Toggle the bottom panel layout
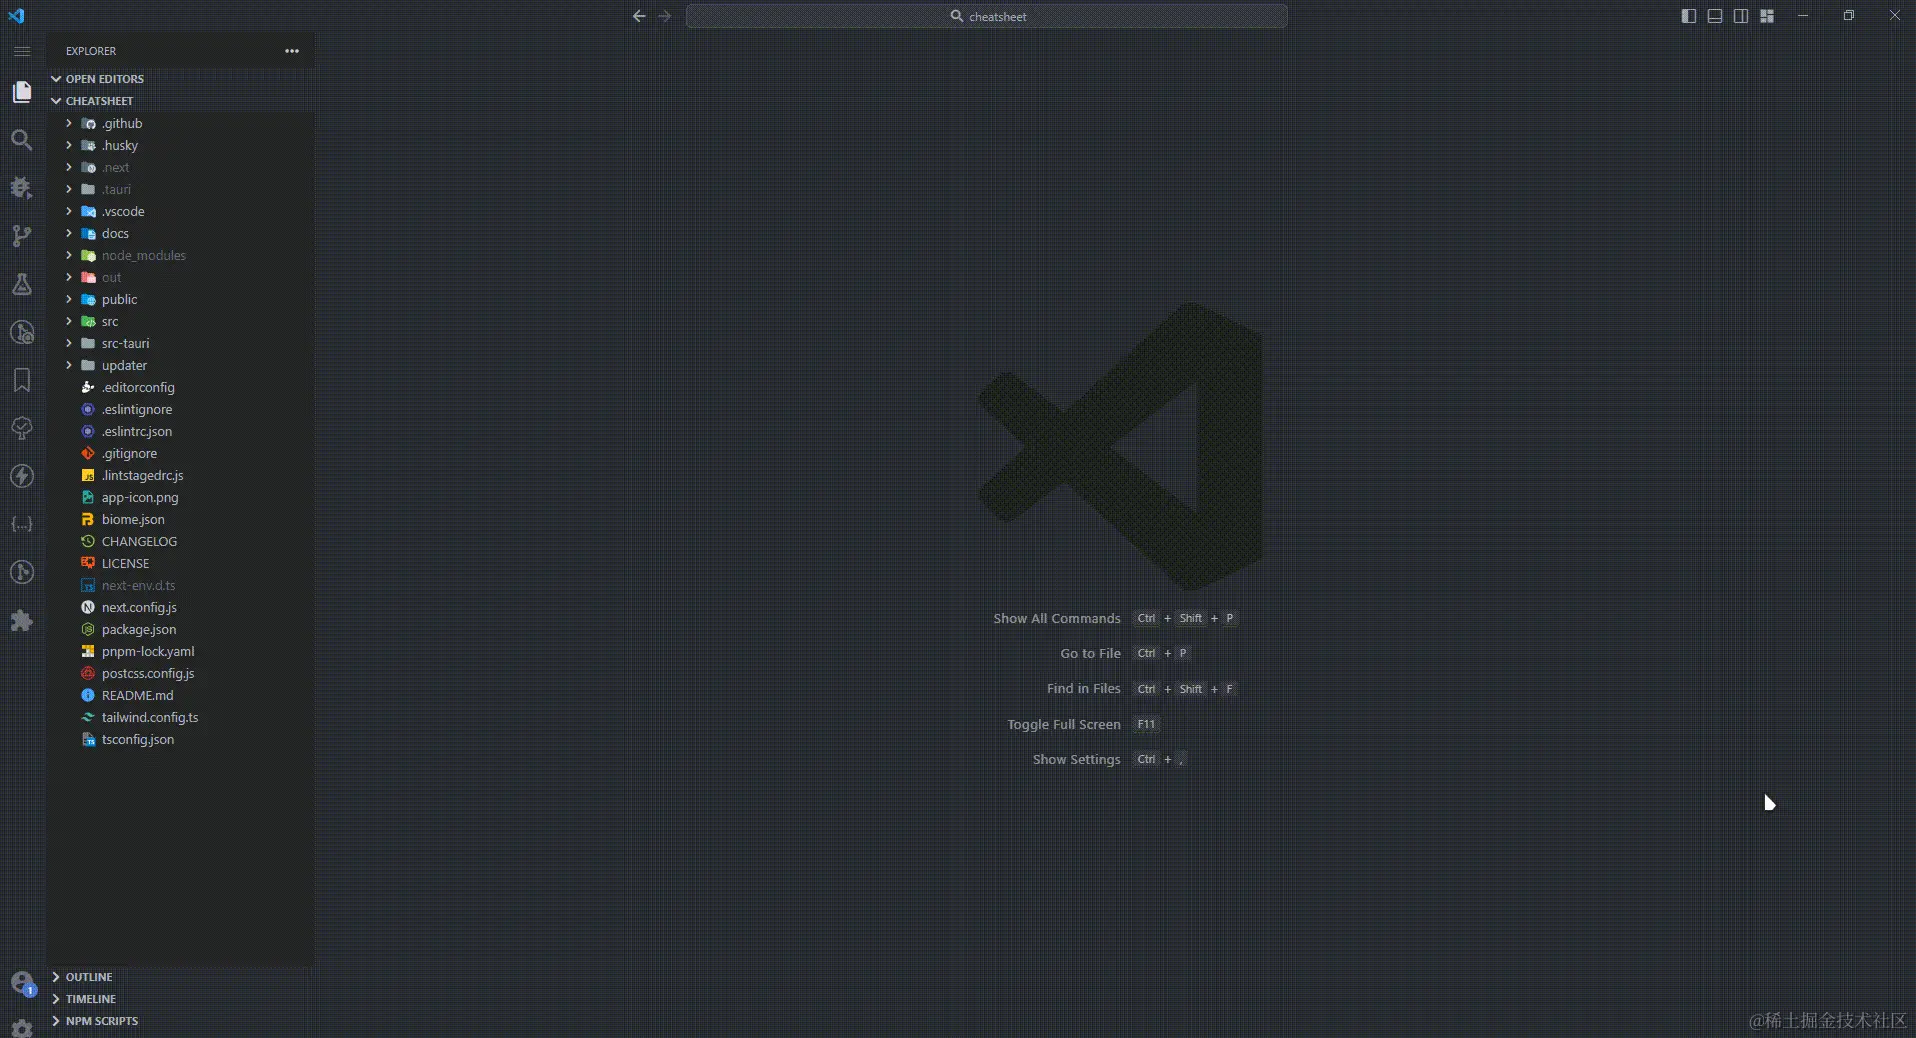The image size is (1916, 1038). pyautogui.click(x=1715, y=16)
